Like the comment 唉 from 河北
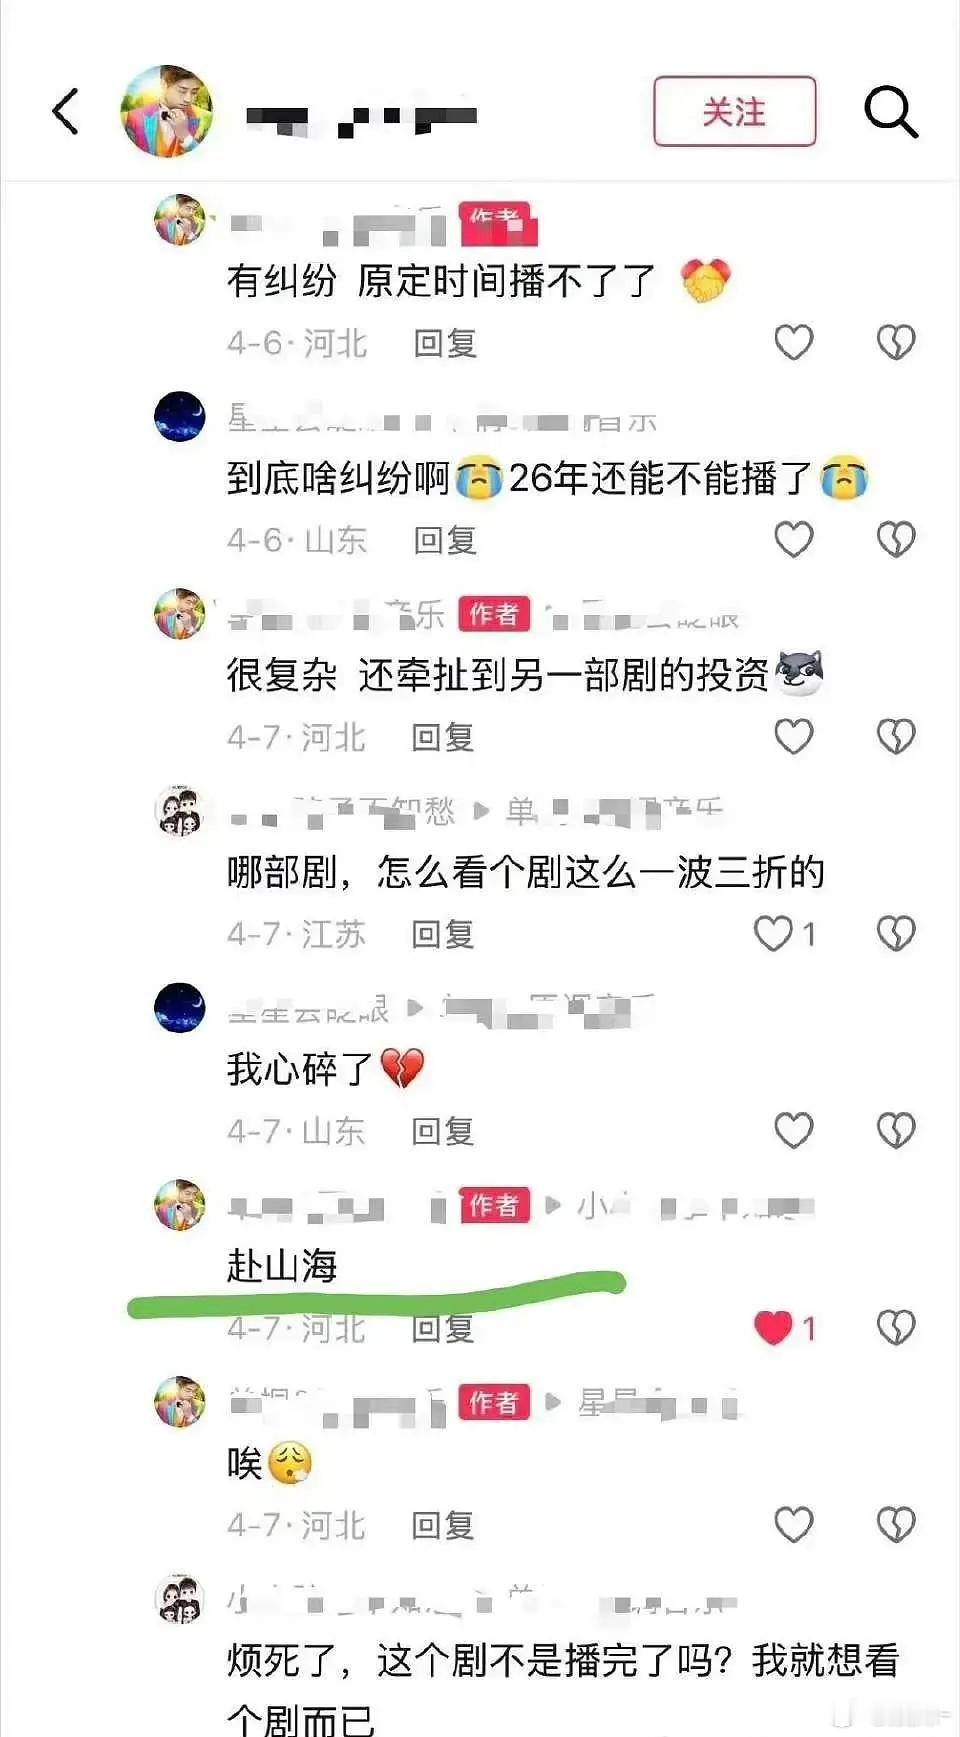The height and width of the screenshot is (1737, 960). (x=794, y=1524)
